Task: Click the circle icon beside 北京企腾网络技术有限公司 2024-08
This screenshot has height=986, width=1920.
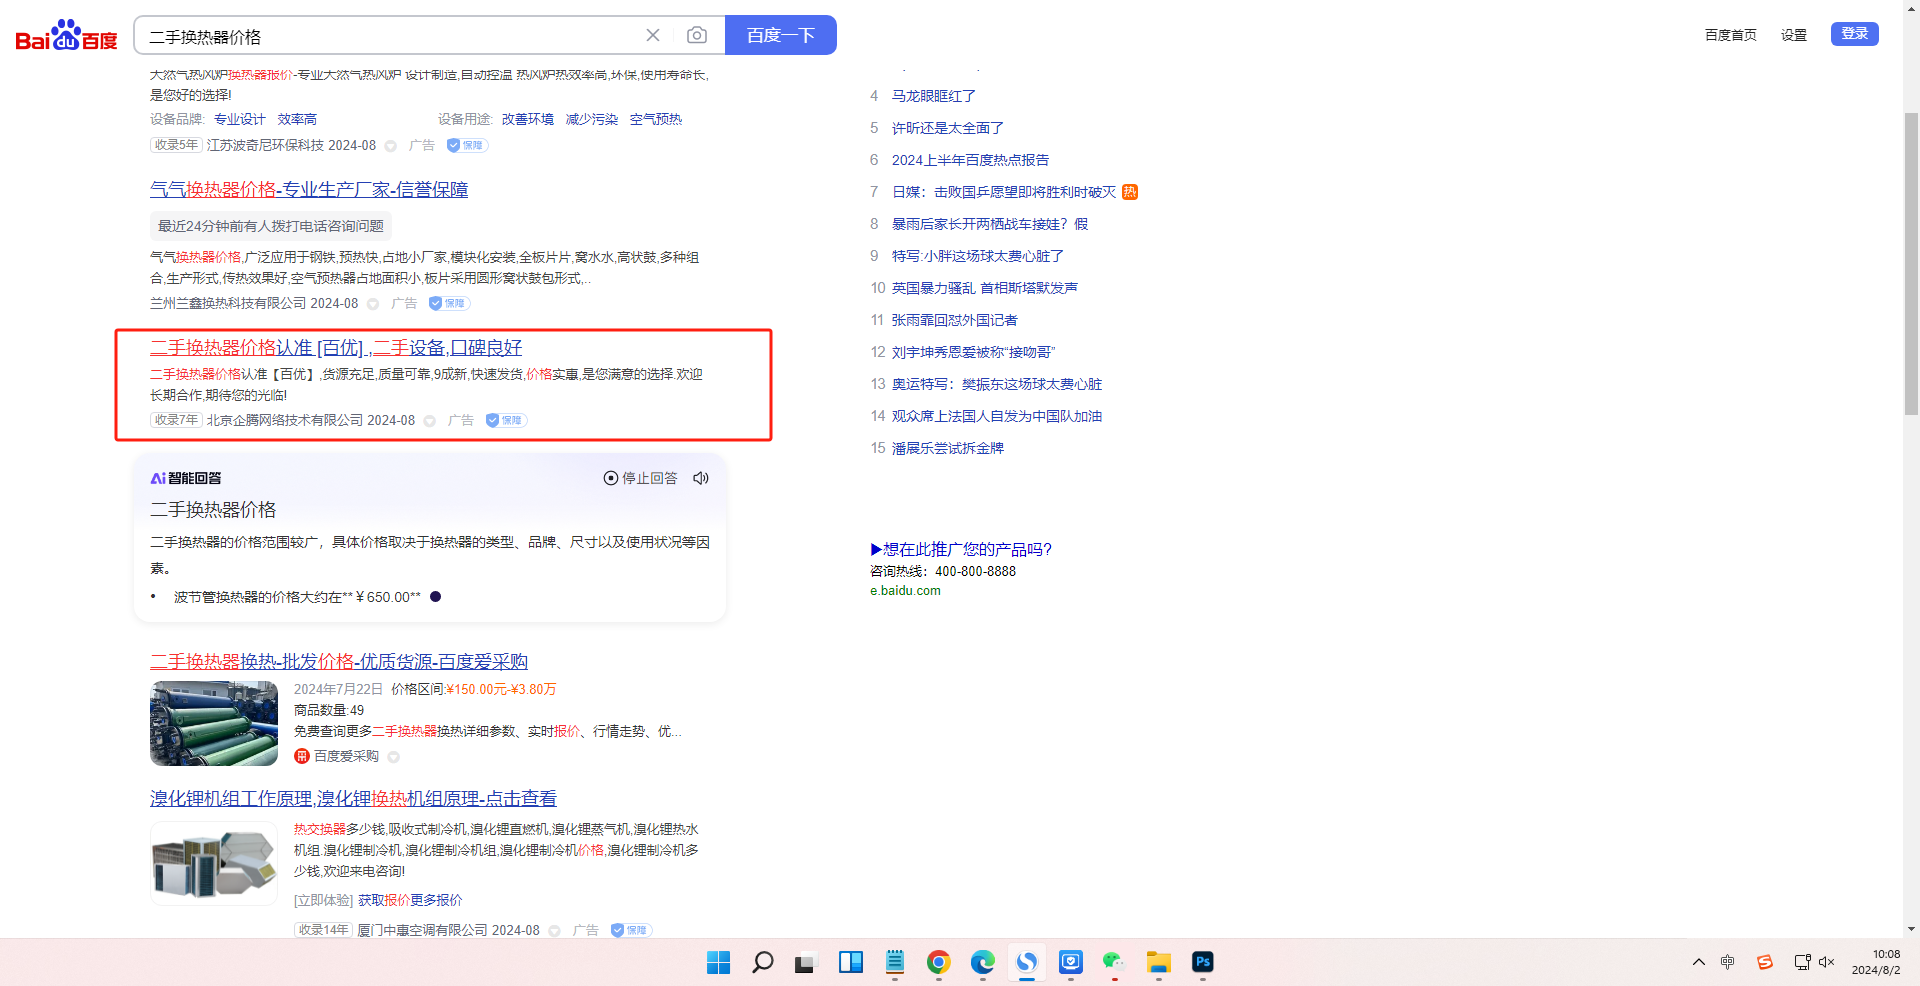Action: pyautogui.click(x=430, y=421)
